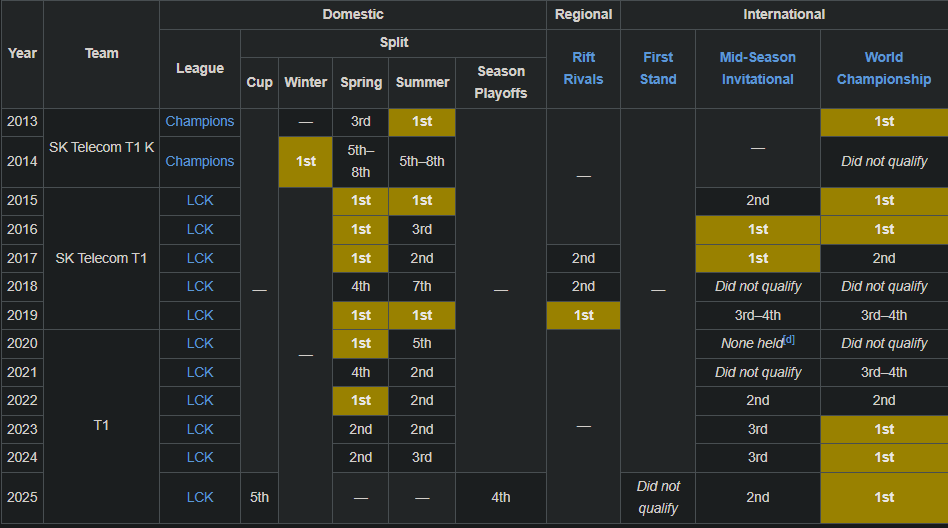948x528 pixels.
Task: Click the Winter column header
Action: tap(305, 83)
